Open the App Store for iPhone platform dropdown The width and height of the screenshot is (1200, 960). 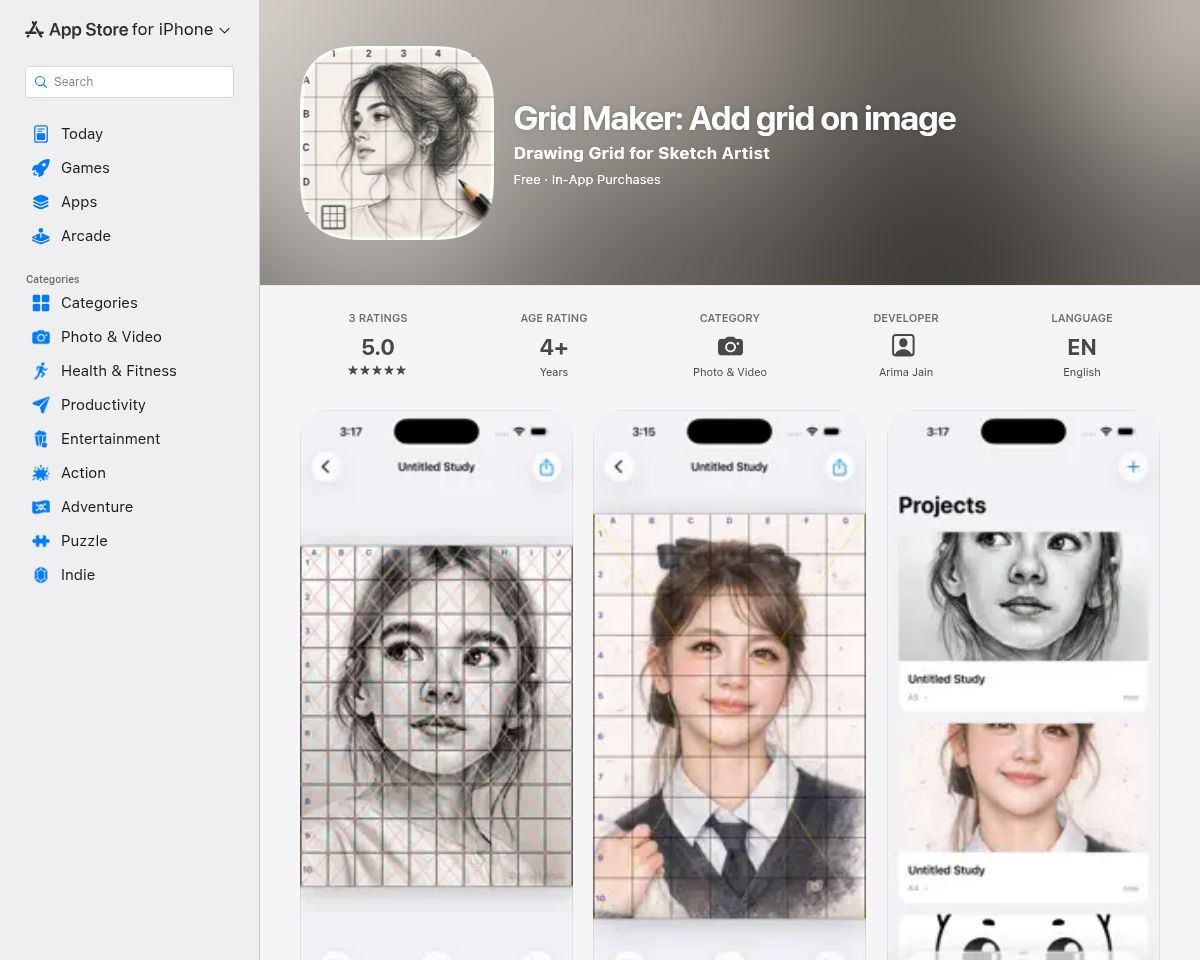click(x=128, y=30)
